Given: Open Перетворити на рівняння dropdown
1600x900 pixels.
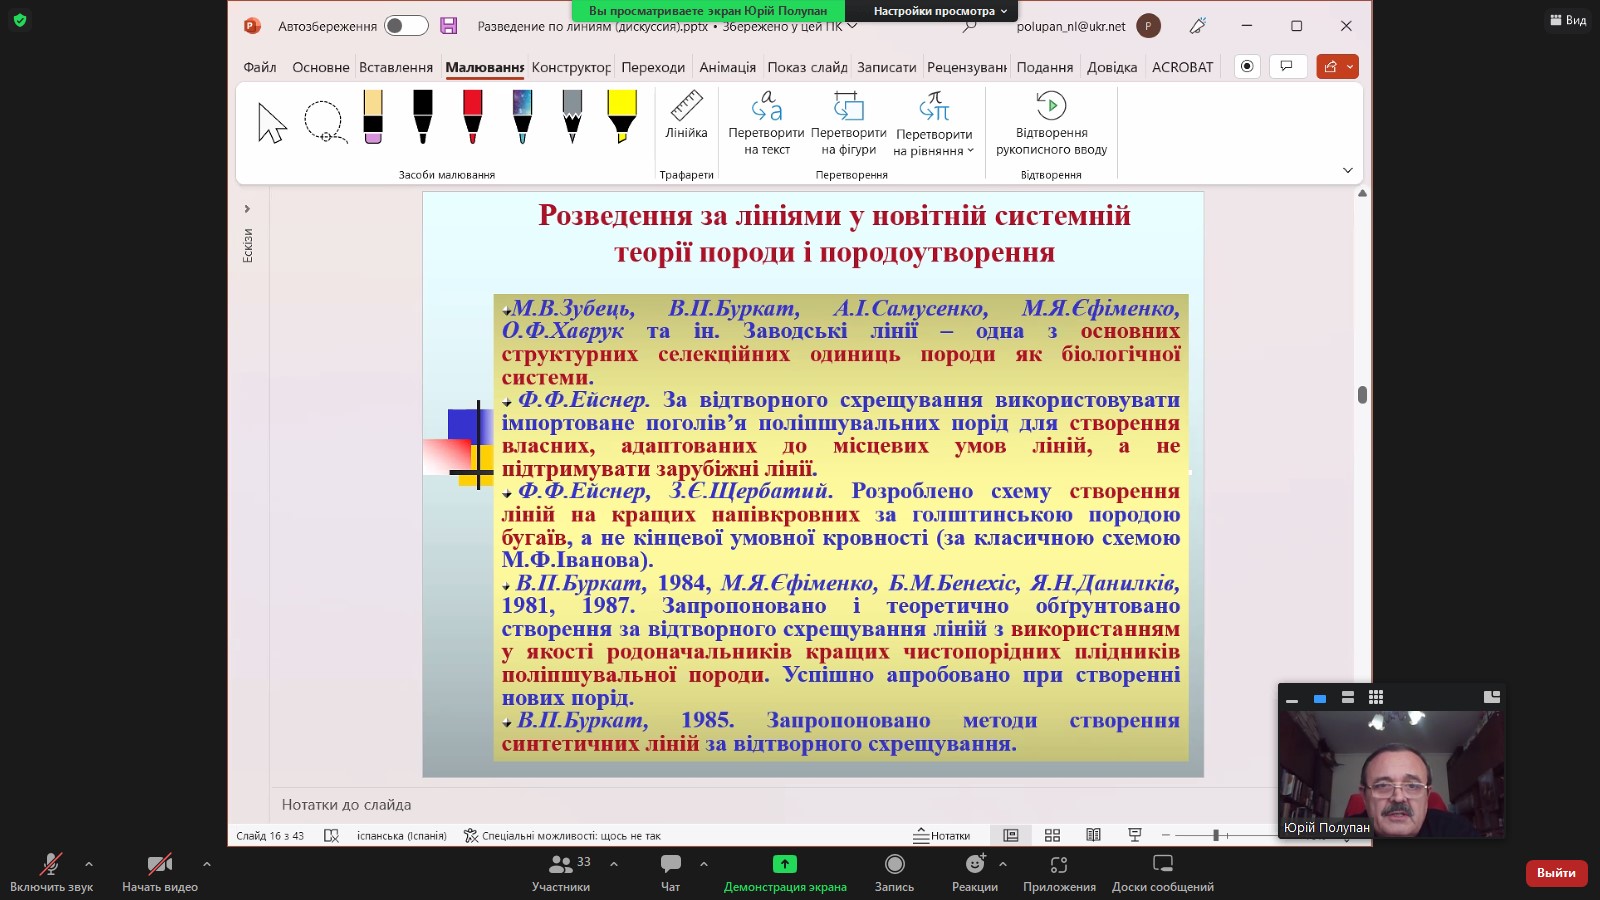Looking at the screenshot, I should (x=934, y=123).
